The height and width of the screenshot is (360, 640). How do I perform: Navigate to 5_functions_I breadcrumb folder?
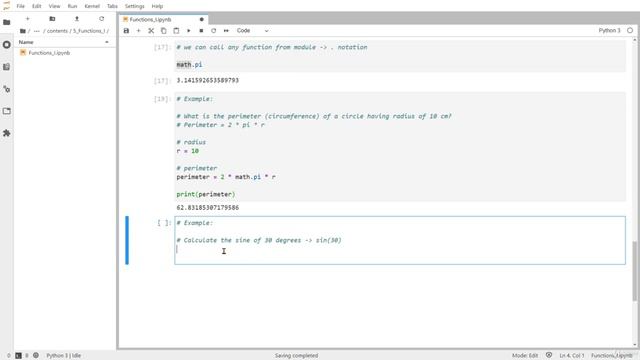pos(89,31)
